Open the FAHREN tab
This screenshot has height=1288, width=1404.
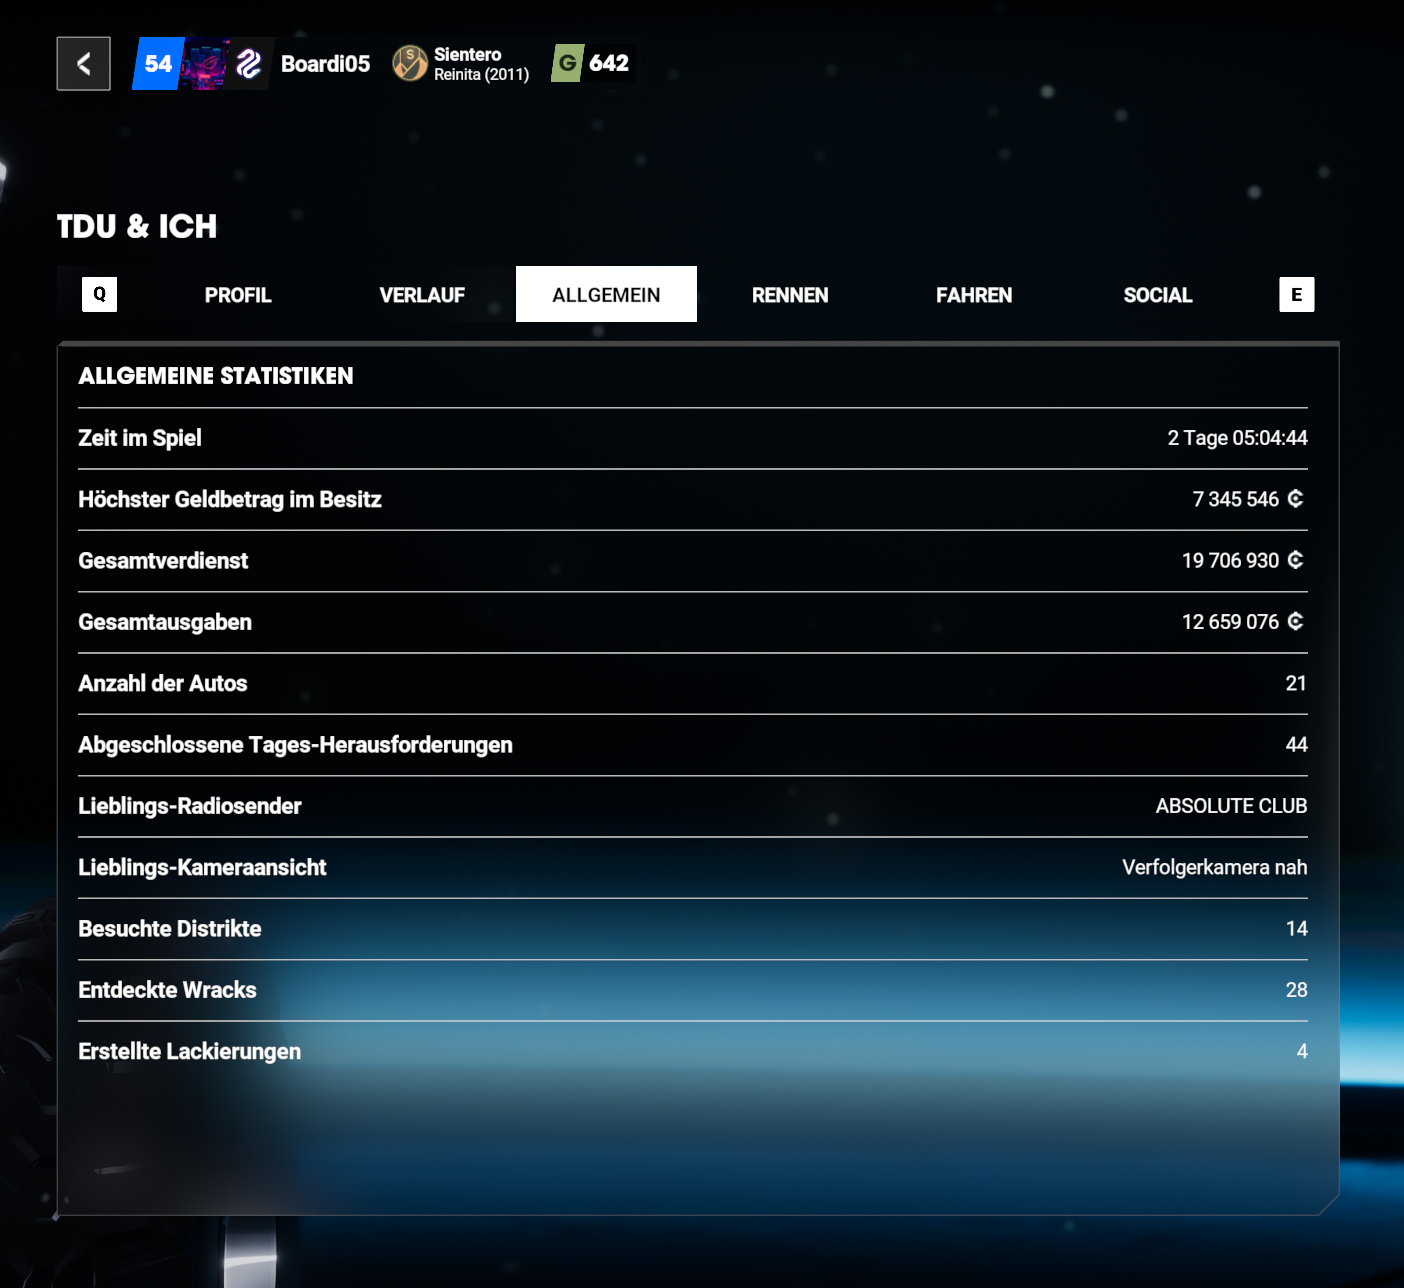click(974, 295)
